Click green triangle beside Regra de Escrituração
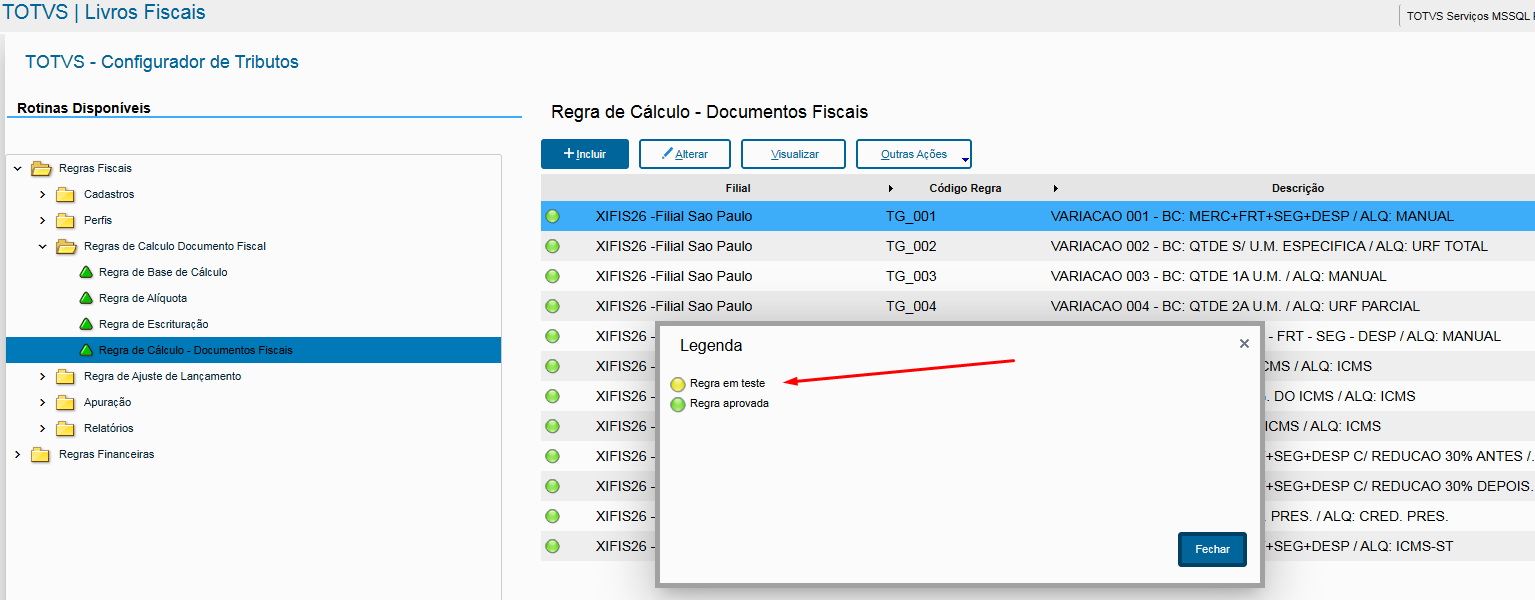The height and width of the screenshot is (600, 1535). (86, 324)
